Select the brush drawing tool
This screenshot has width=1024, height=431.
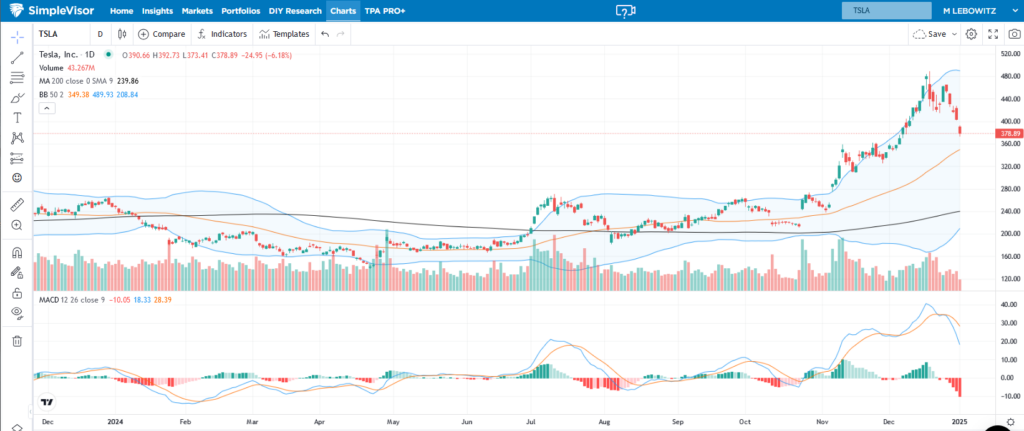[18, 98]
